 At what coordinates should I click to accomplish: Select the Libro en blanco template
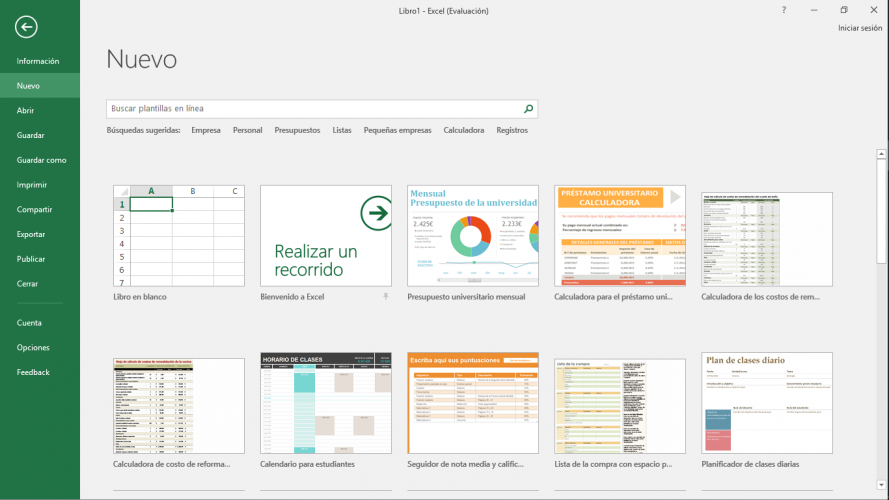point(179,236)
